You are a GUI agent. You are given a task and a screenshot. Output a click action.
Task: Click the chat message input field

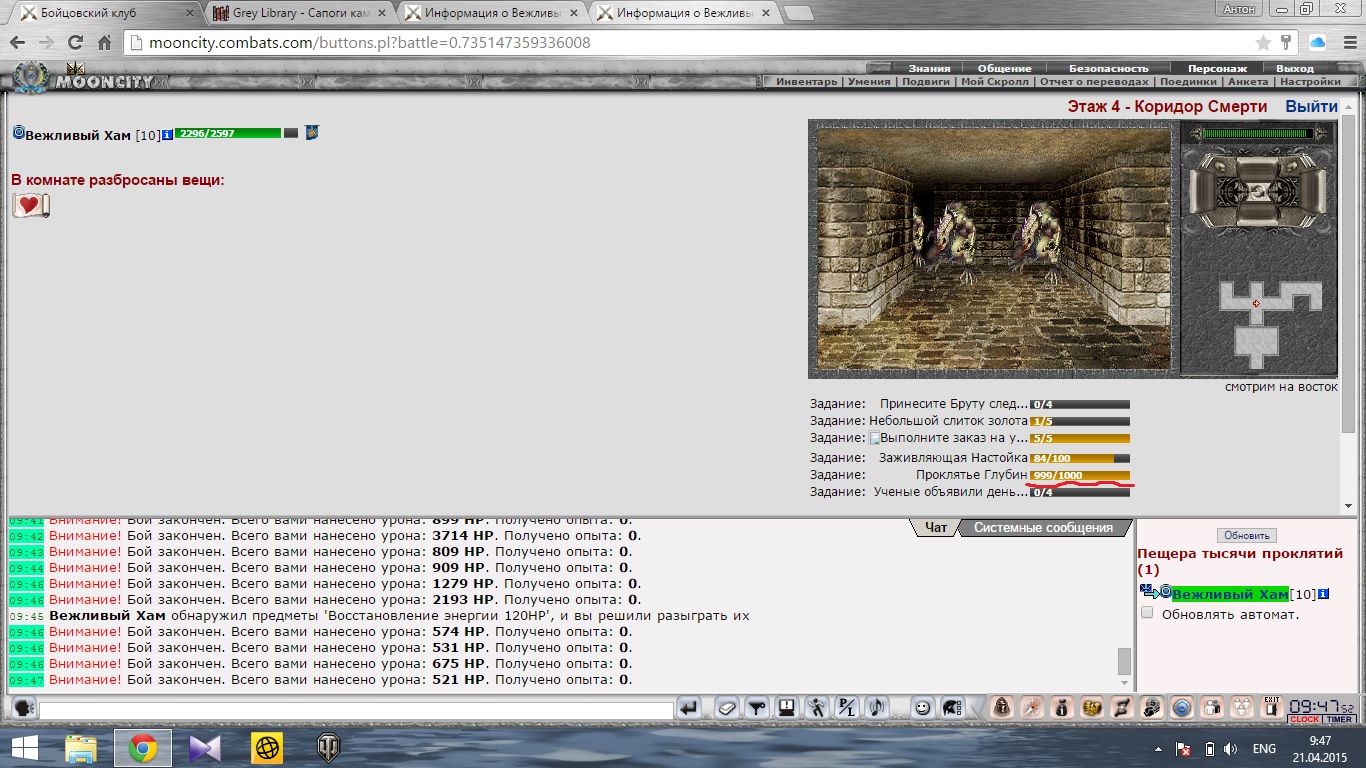point(356,709)
